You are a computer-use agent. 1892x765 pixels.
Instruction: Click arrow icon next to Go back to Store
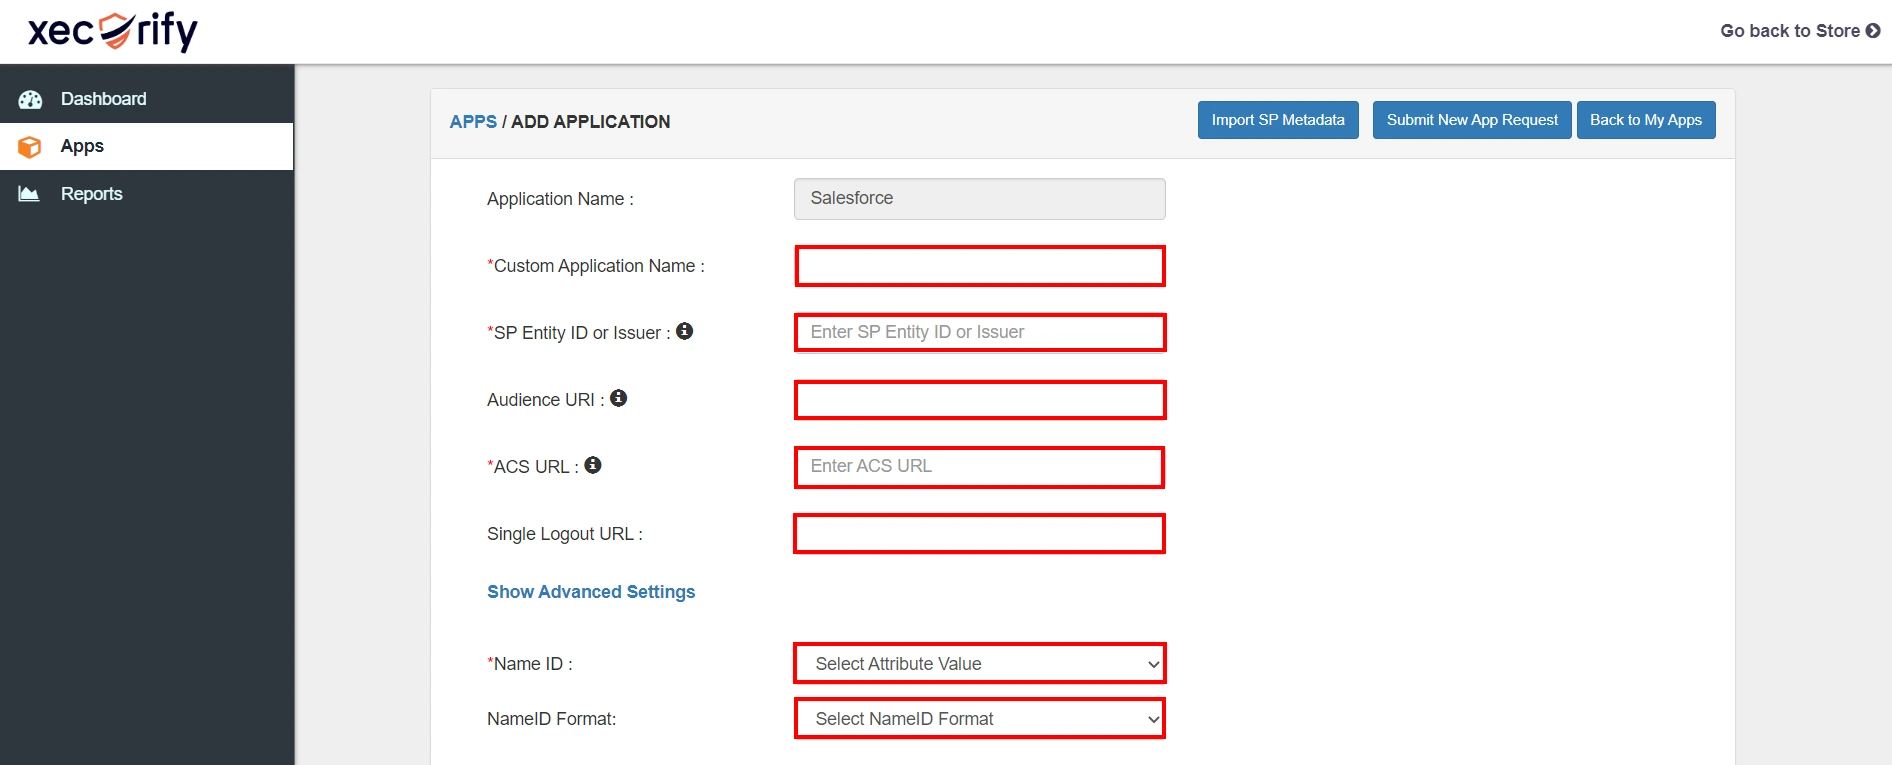coord(1873,31)
